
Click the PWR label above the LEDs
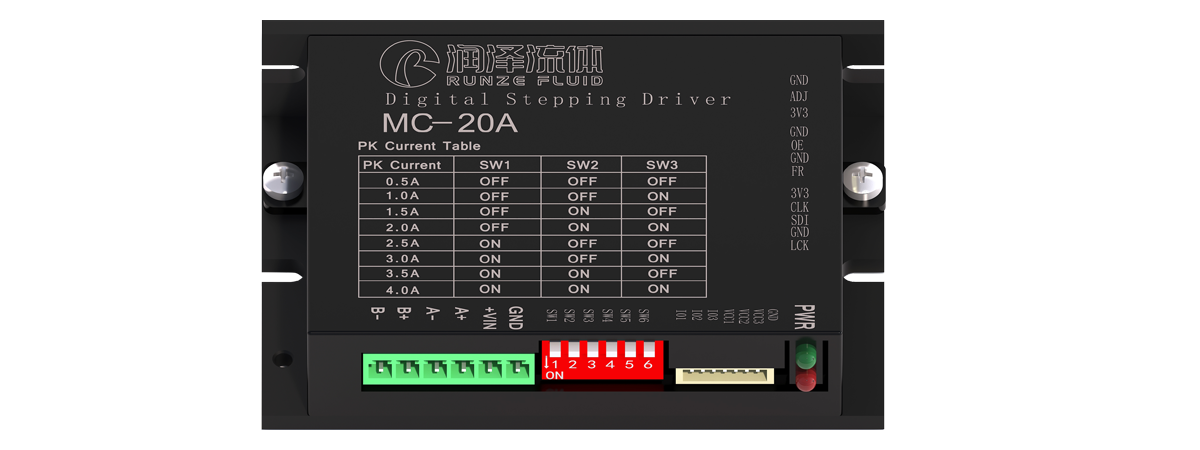point(805,316)
